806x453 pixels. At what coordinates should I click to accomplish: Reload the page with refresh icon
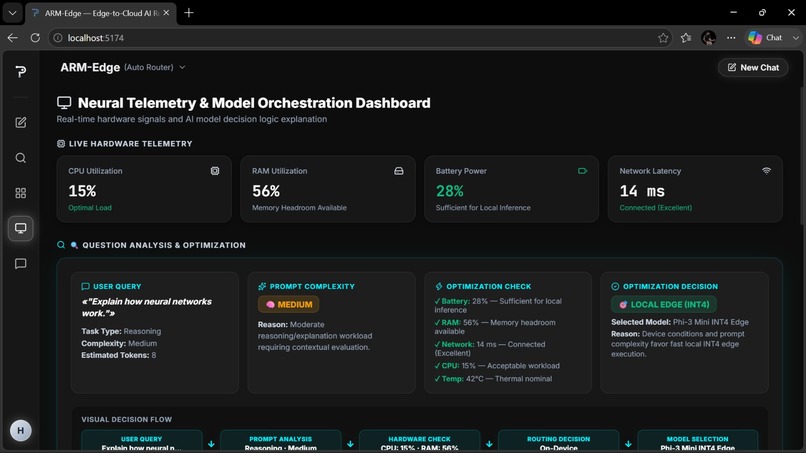pos(35,38)
